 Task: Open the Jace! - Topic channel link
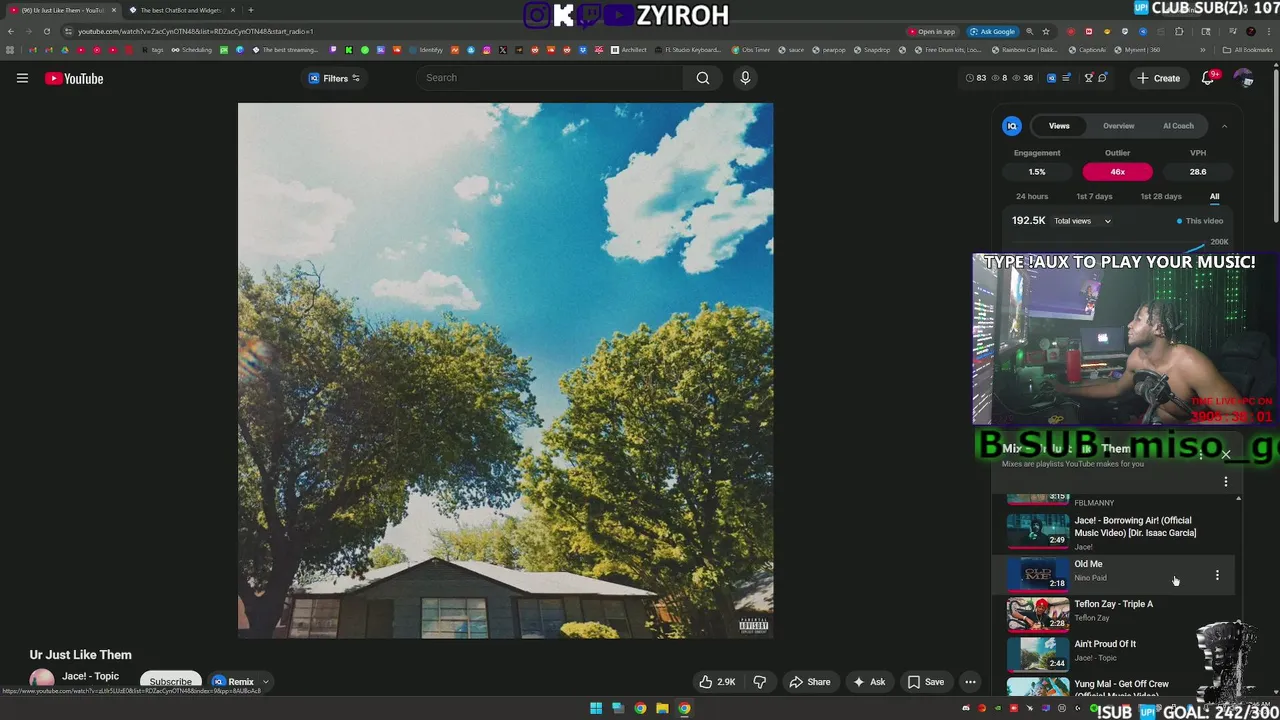[90, 677]
